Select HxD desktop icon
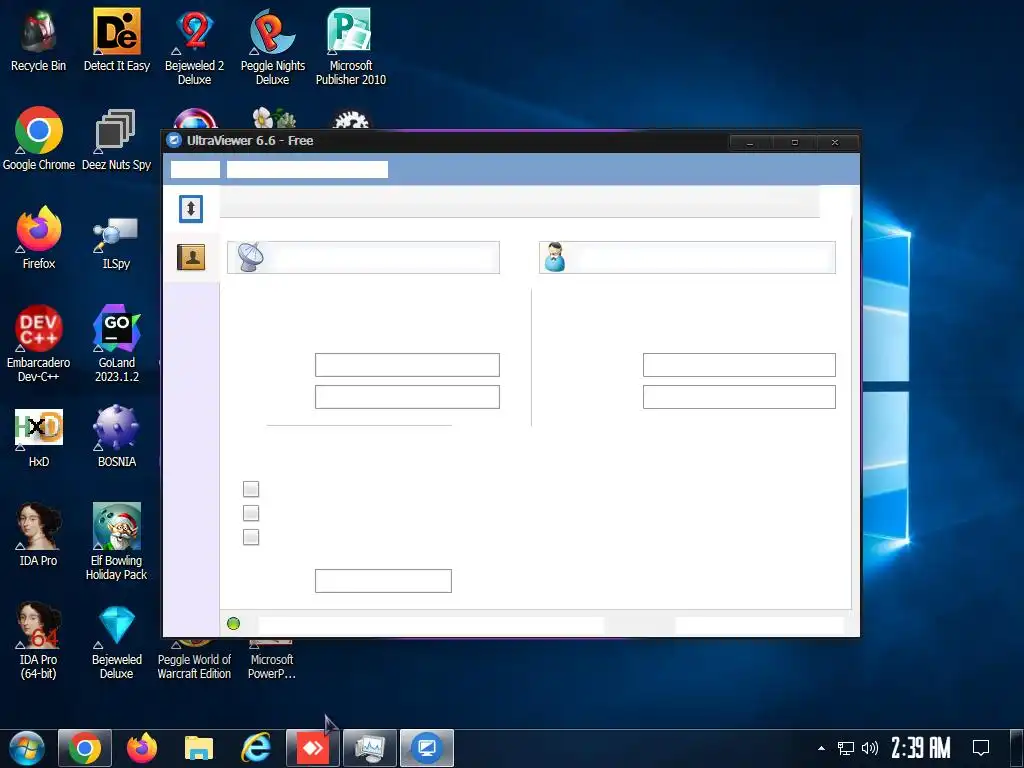This screenshot has width=1024, height=768. (x=39, y=438)
